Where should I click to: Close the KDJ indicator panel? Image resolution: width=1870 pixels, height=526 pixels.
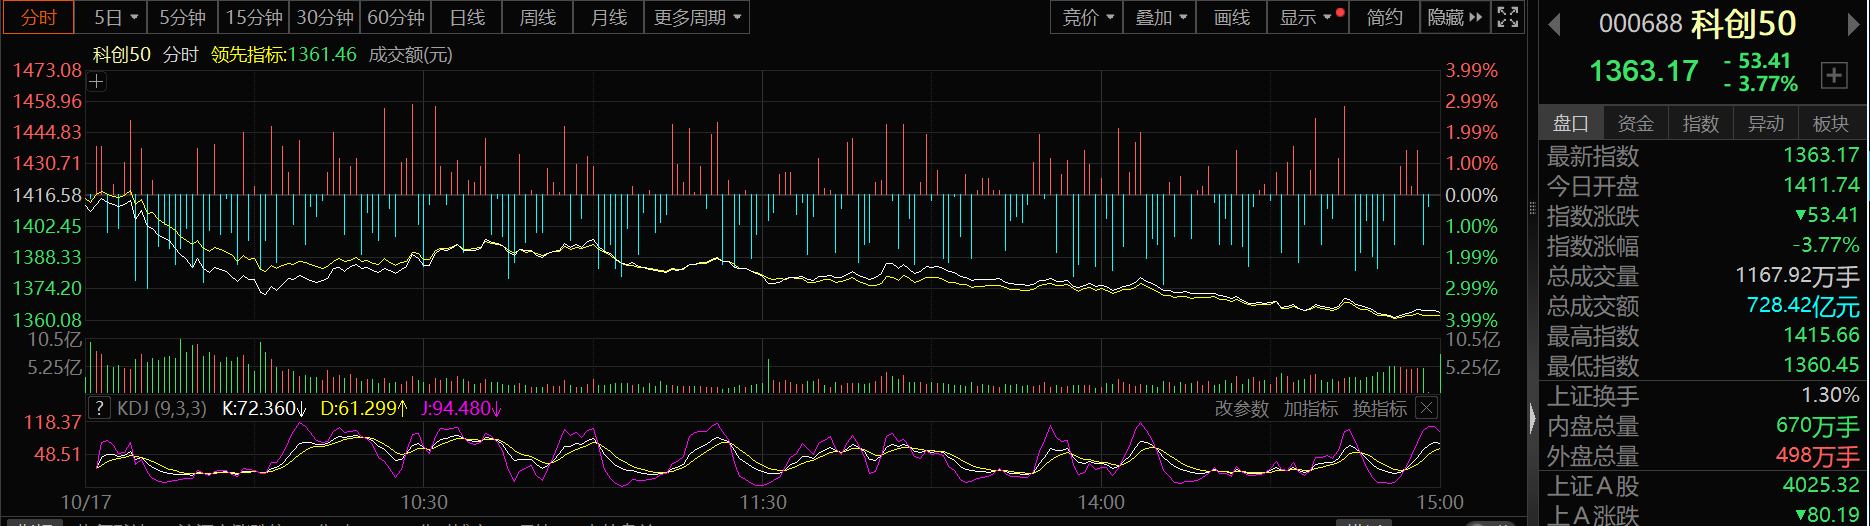pyautogui.click(x=1427, y=408)
